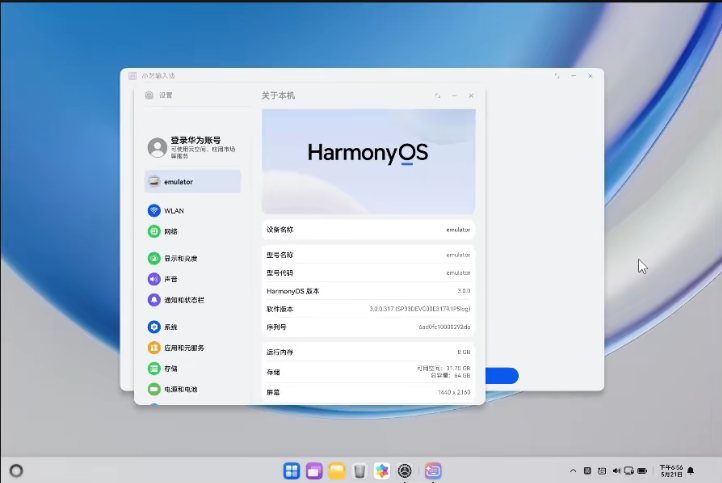Click the 小艺输入法 window title icon
Screen dimensions: 722x483
133,76
